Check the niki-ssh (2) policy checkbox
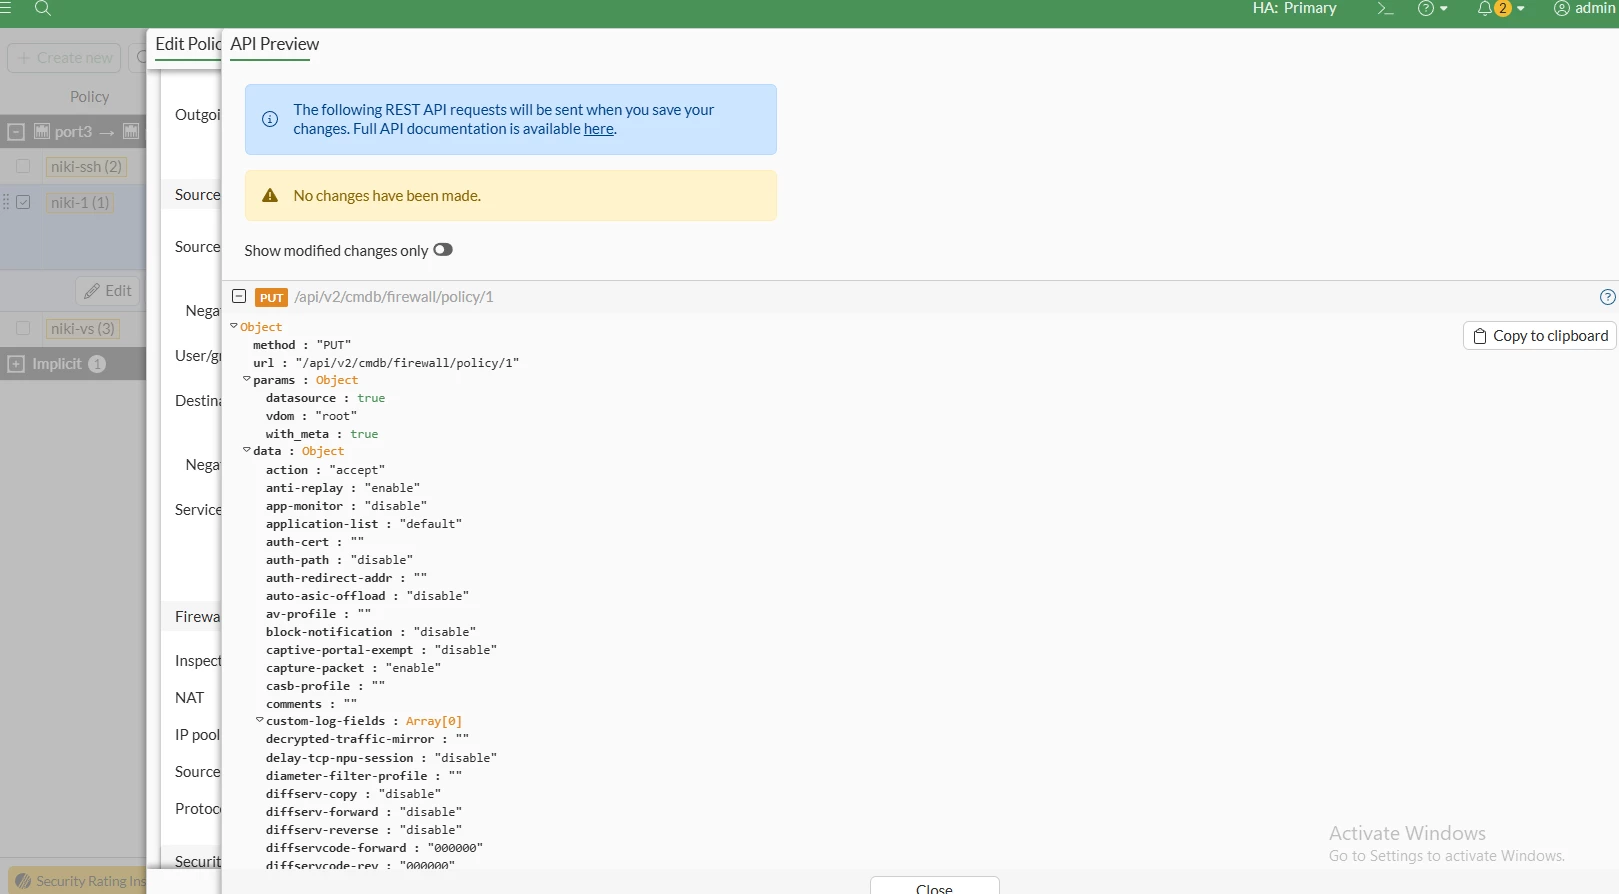This screenshot has width=1619, height=894. [23, 166]
